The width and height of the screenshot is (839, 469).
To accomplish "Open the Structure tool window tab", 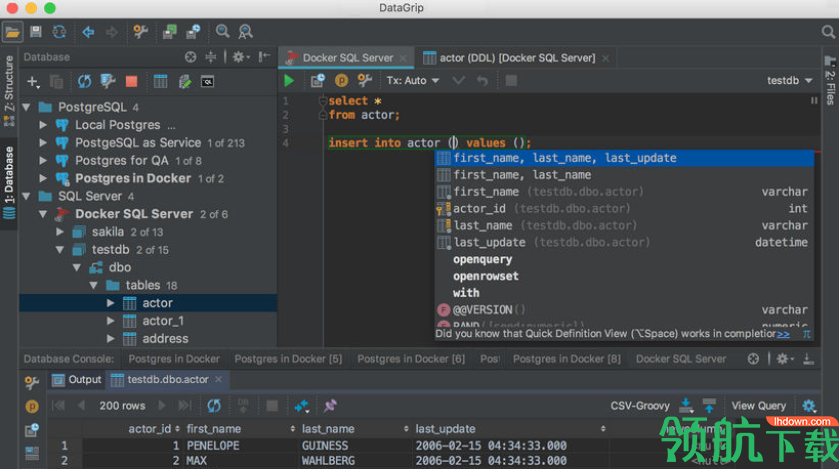I will [x=9, y=89].
